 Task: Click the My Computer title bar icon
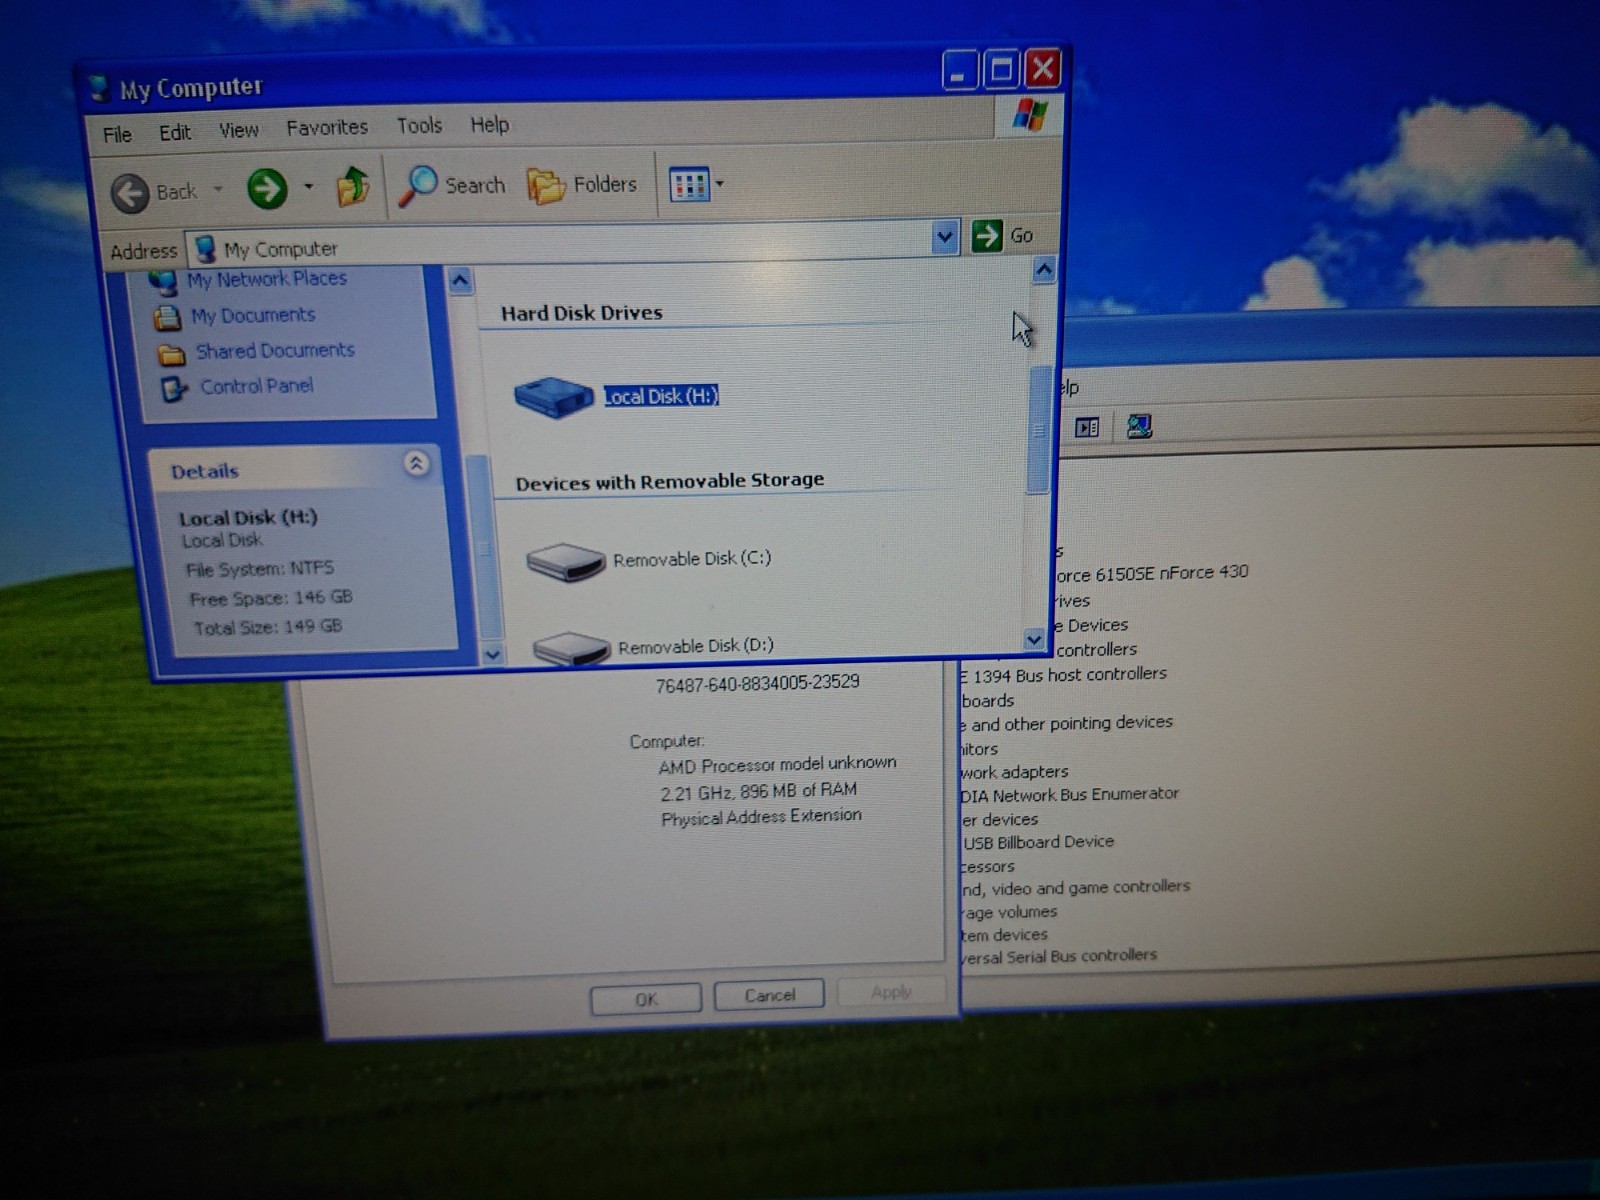pos(99,90)
